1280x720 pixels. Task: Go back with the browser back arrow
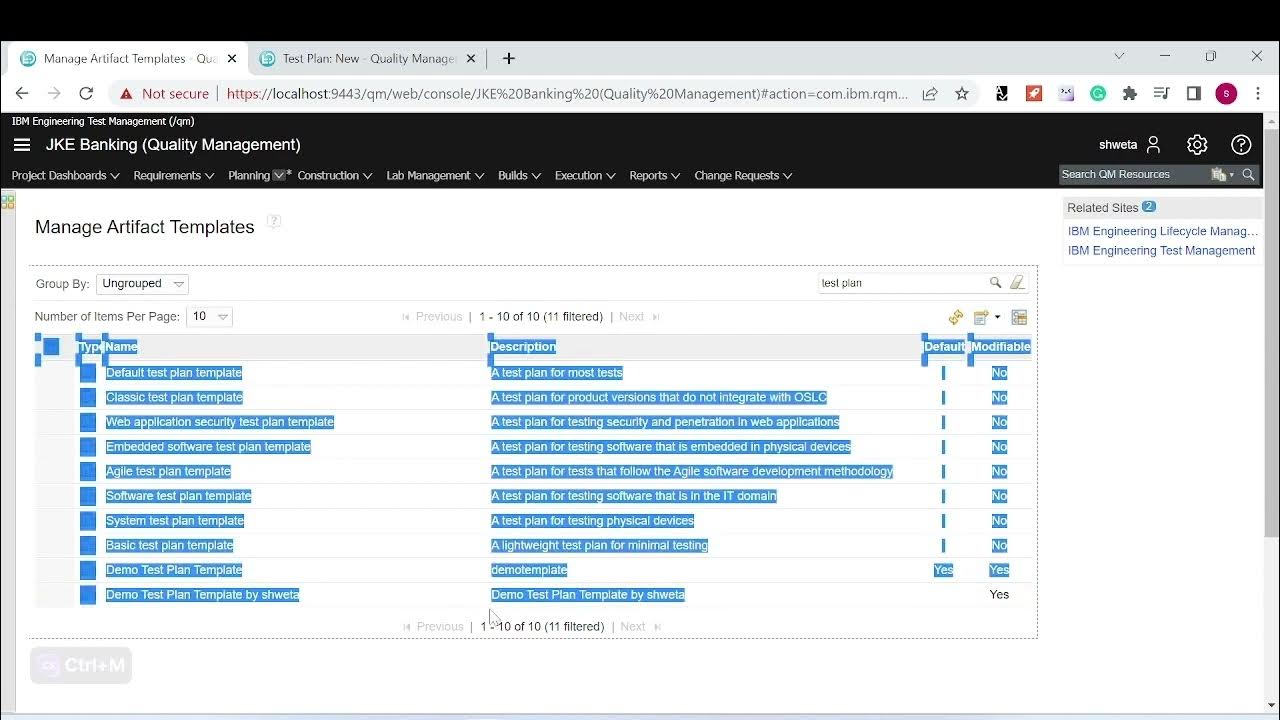click(x=22, y=93)
